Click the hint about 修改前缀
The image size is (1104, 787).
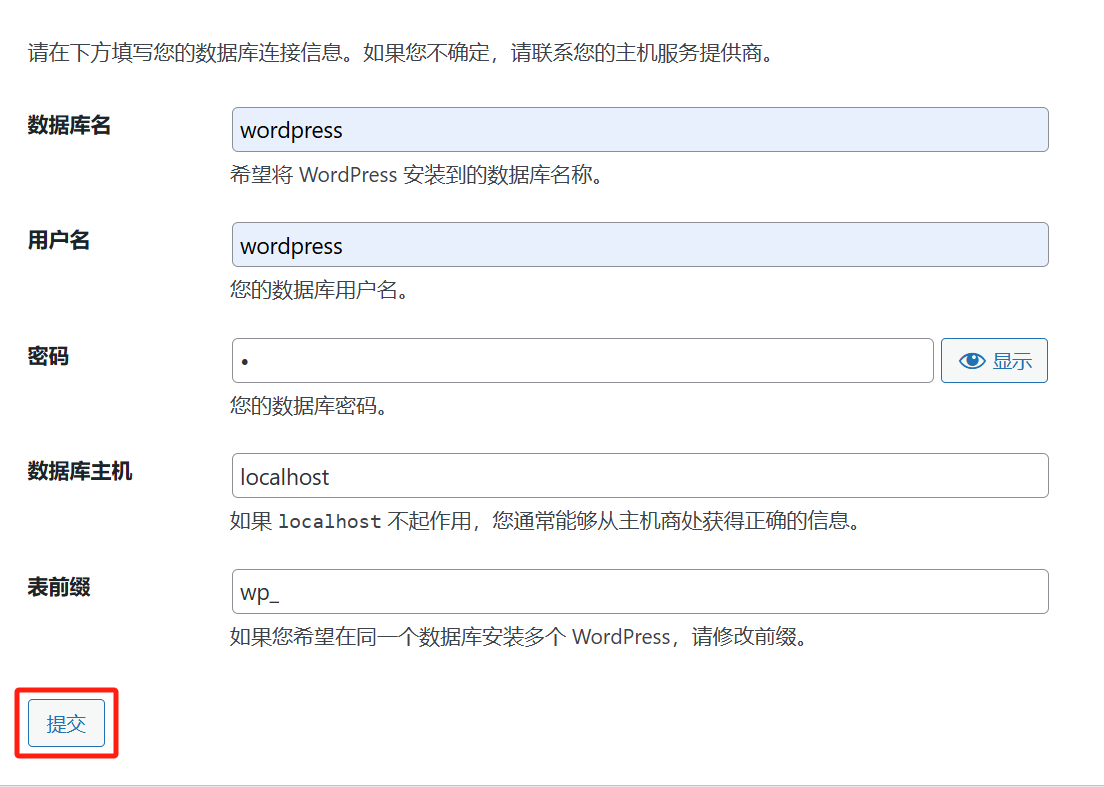(x=520, y=637)
